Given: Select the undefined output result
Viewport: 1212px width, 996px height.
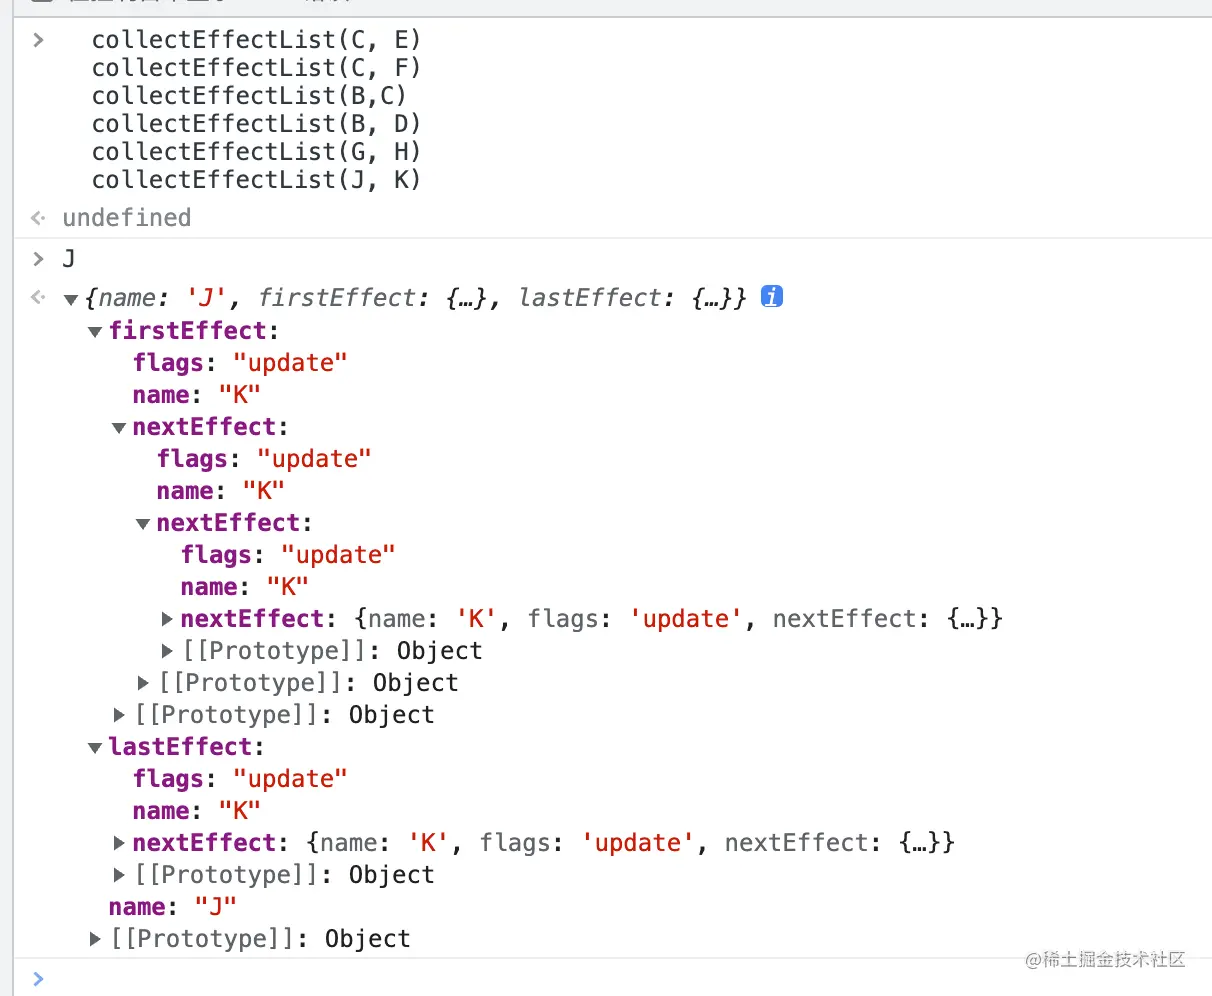Looking at the screenshot, I should [126, 218].
